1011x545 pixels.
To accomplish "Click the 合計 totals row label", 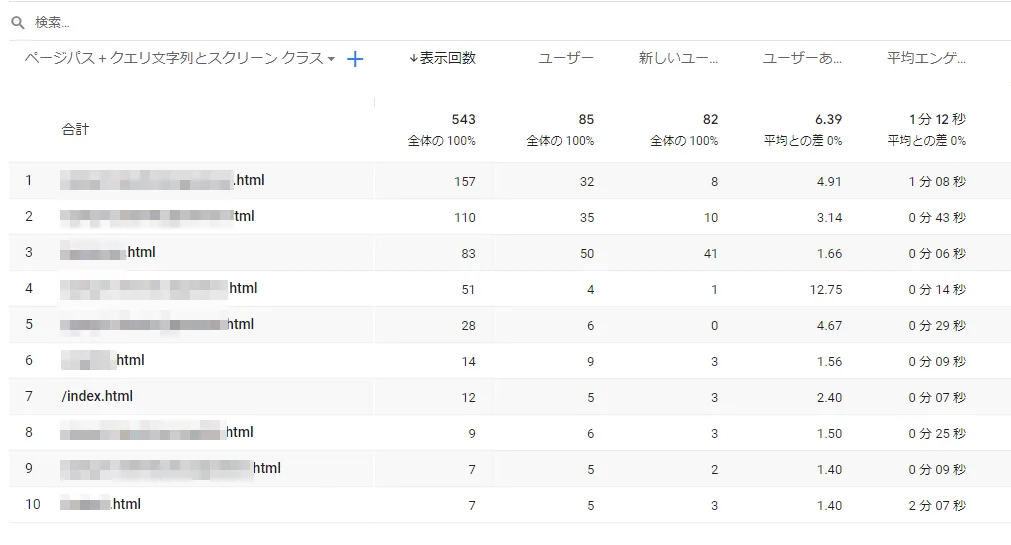I will click(x=75, y=129).
